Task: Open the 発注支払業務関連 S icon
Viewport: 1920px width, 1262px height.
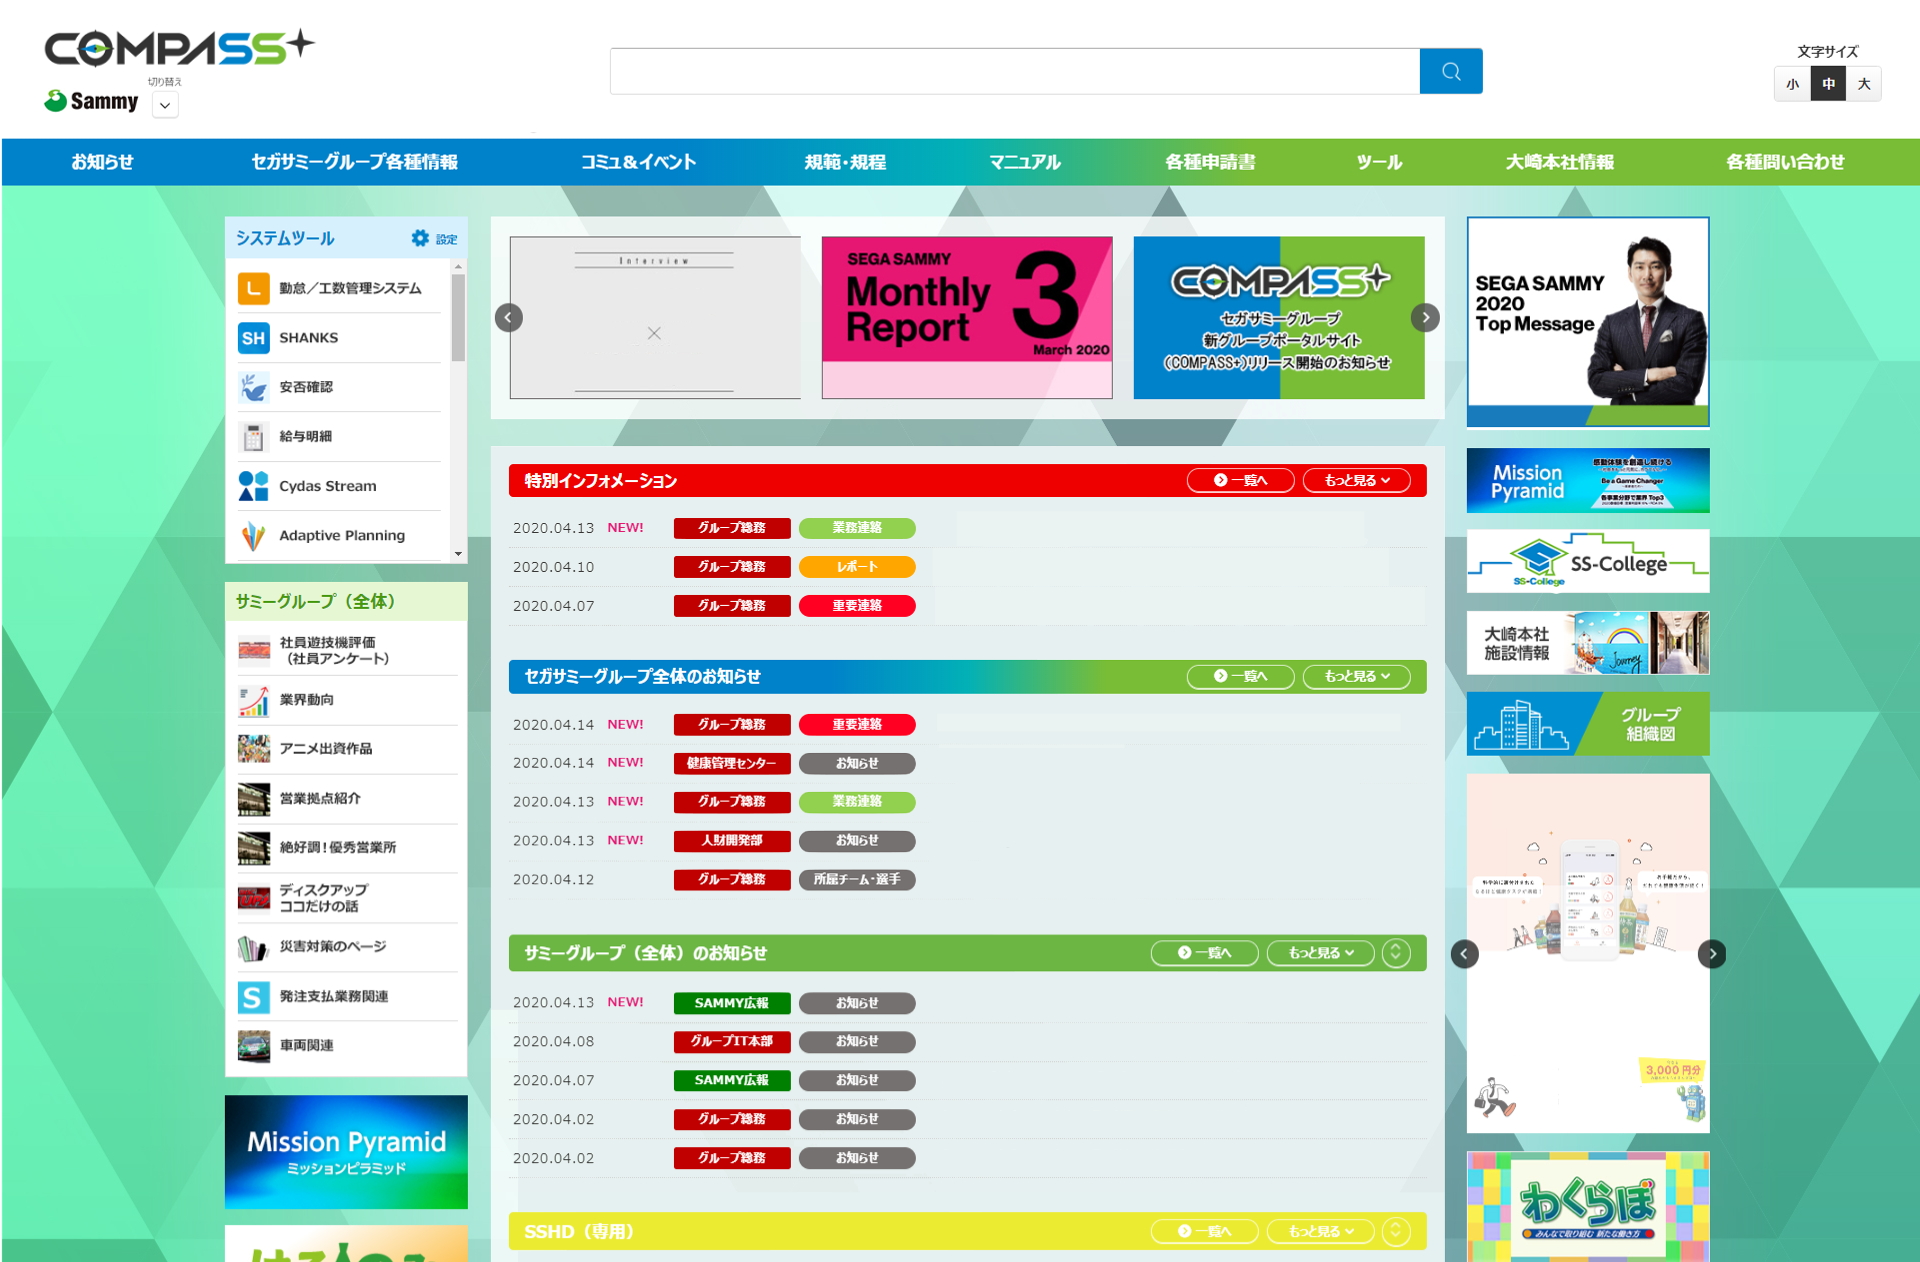Action: pyautogui.click(x=254, y=997)
